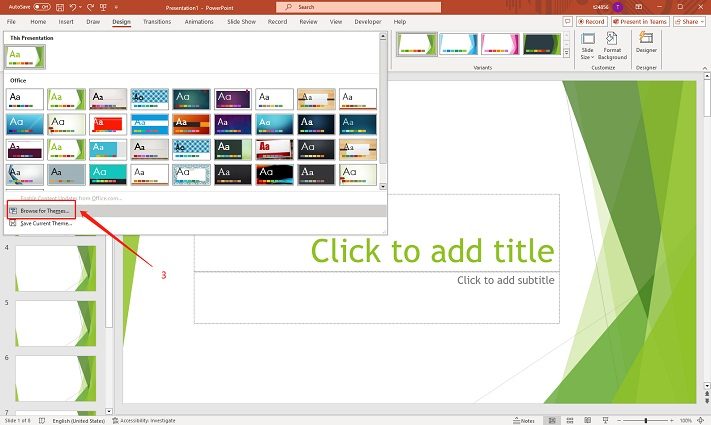This screenshot has width=711, height=425.
Task: Undo the last action
Action: 73,7
